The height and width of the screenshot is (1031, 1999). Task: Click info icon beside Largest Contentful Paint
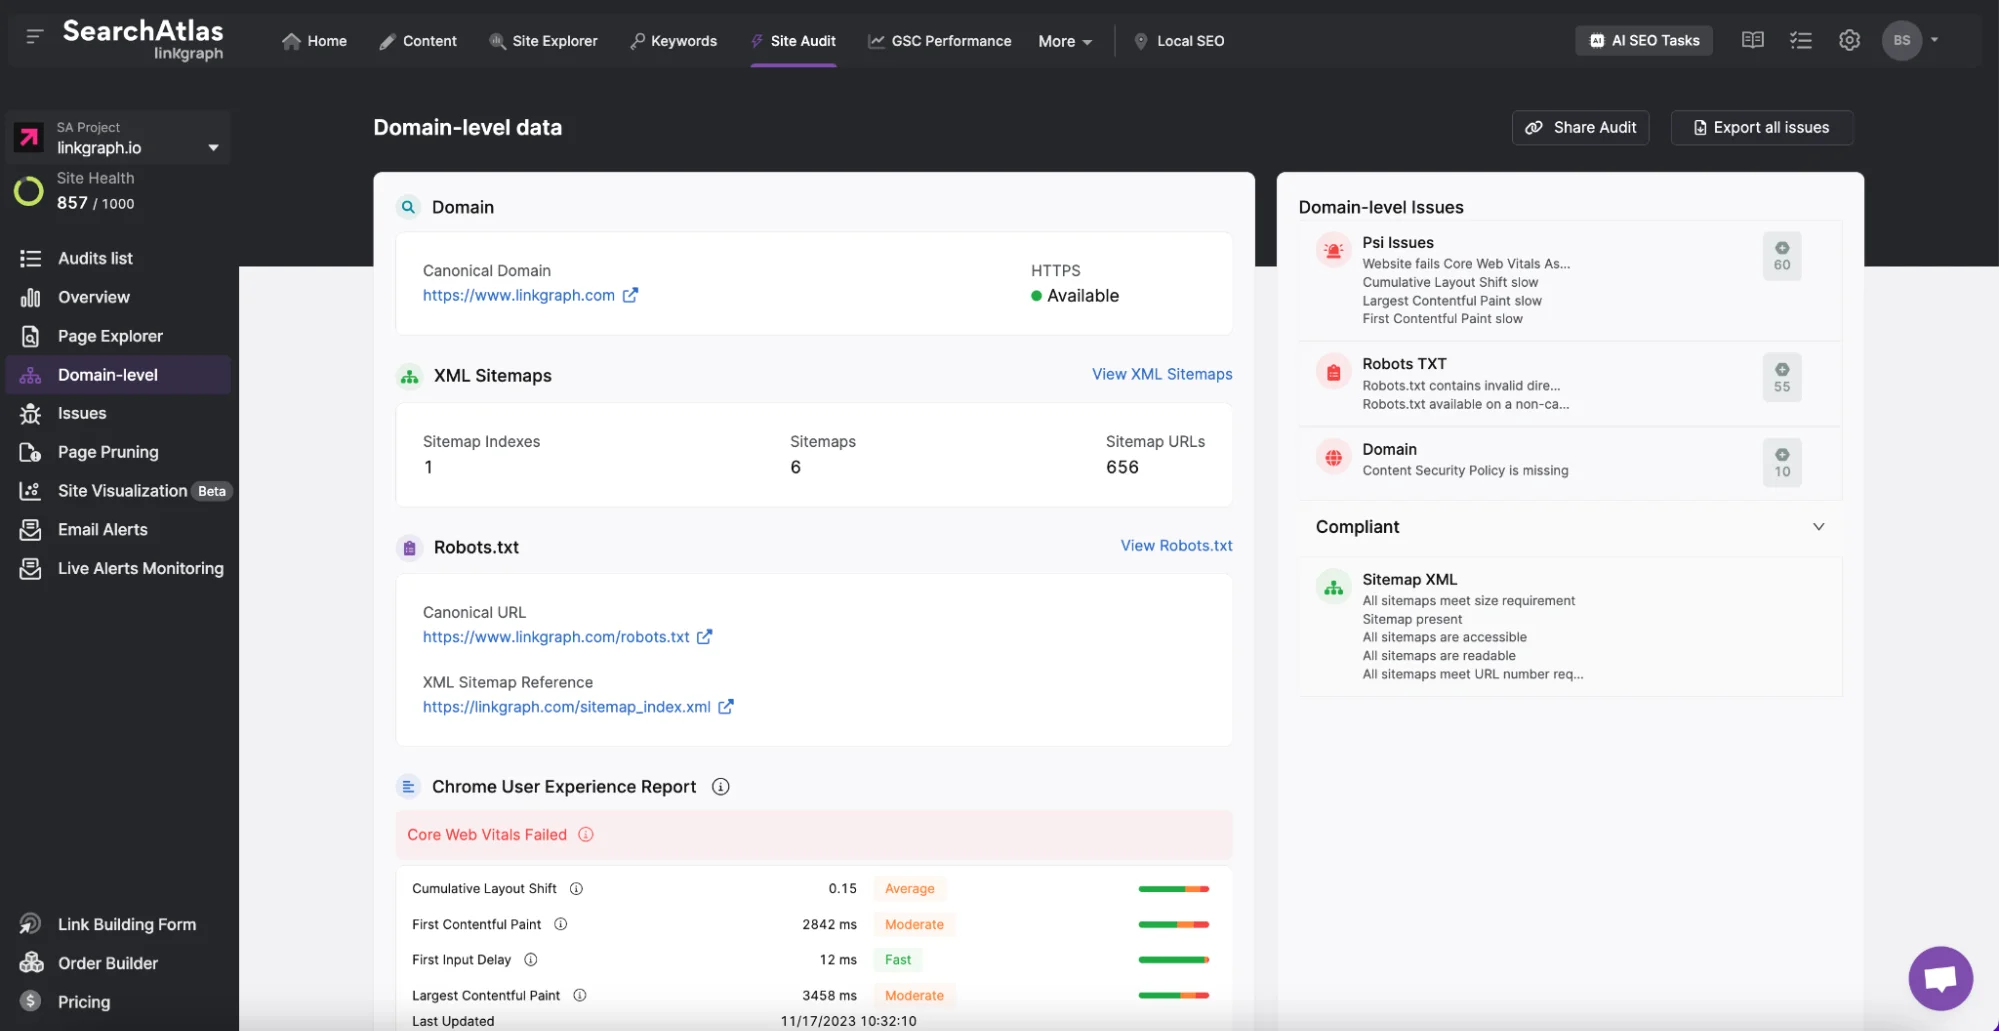pos(580,995)
